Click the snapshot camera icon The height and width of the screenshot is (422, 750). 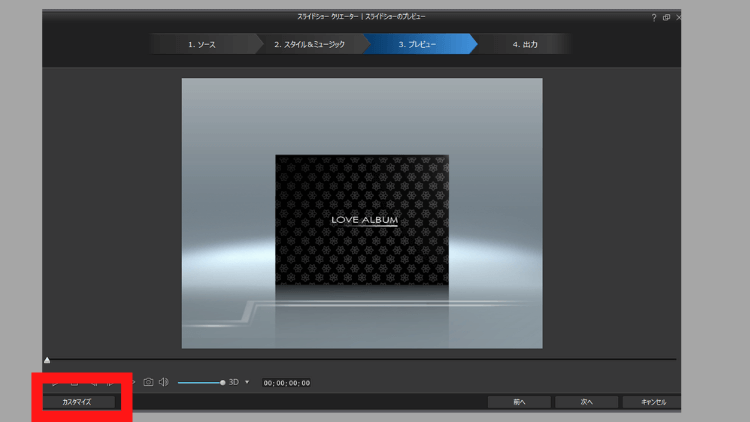[148, 382]
